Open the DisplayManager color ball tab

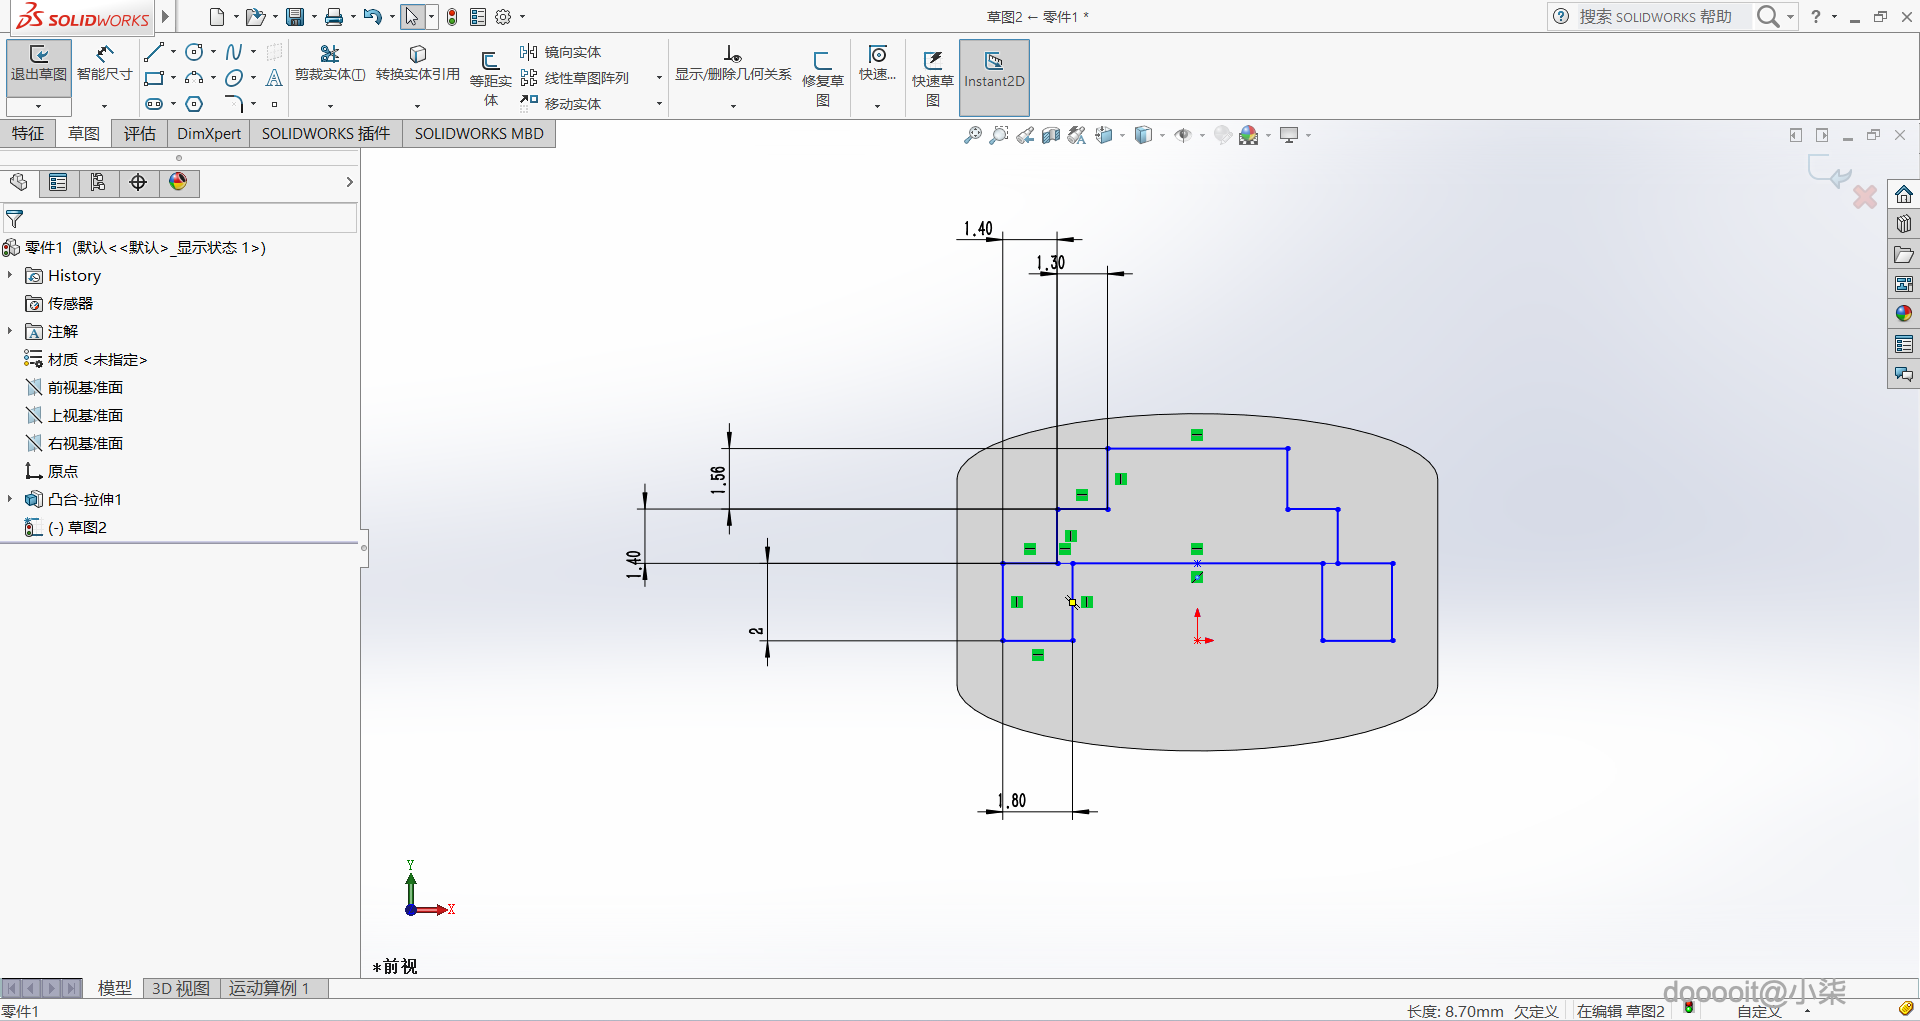point(178,182)
